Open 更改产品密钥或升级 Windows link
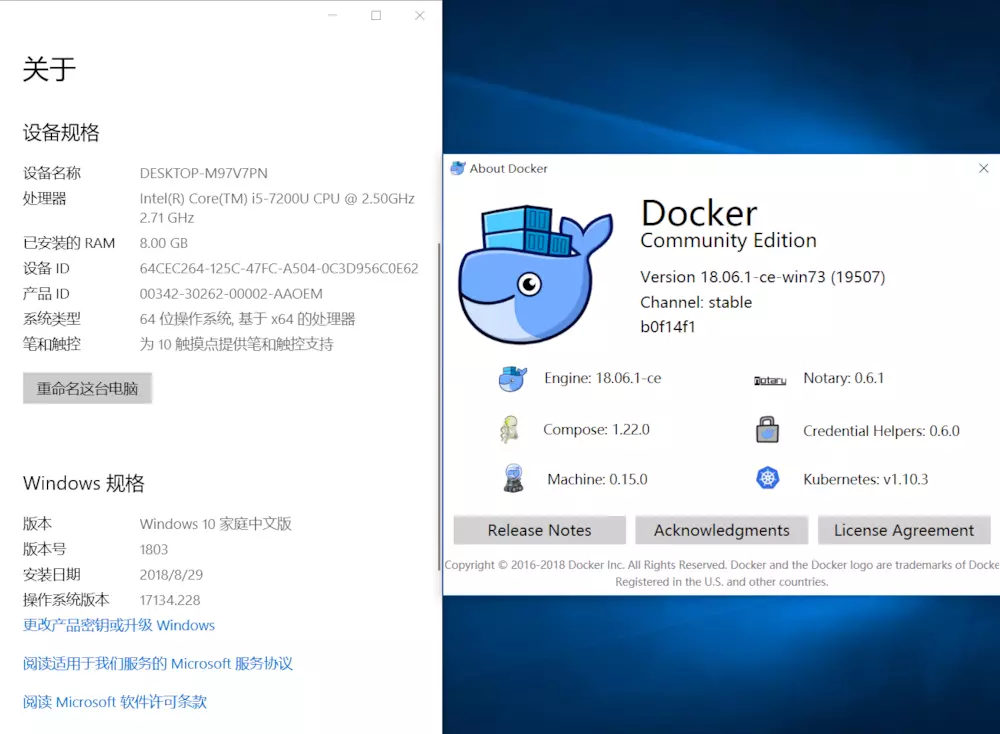 (x=119, y=625)
